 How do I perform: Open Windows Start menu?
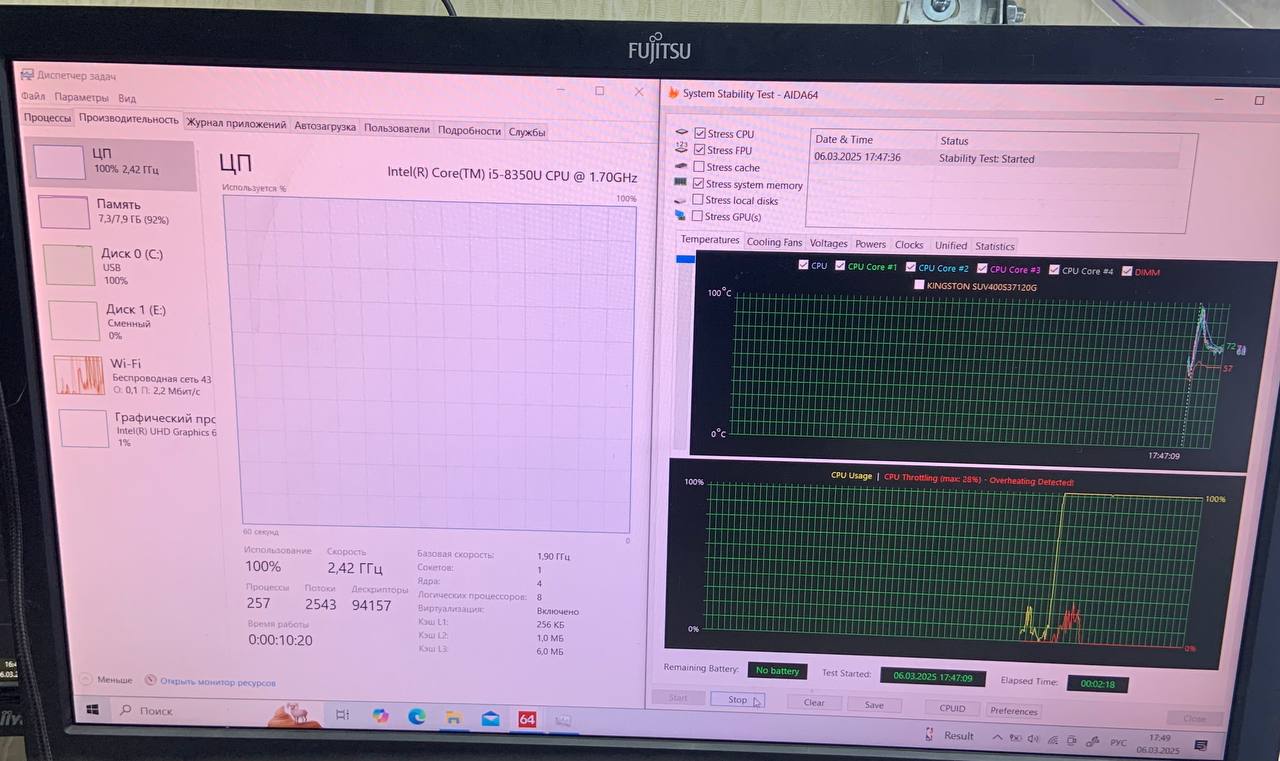tap(92, 709)
